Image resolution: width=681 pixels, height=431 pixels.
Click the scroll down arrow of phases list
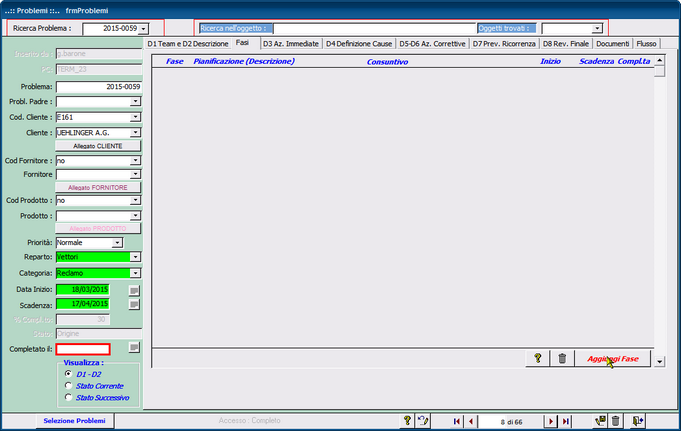pyautogui.click(x=660, y=361)
